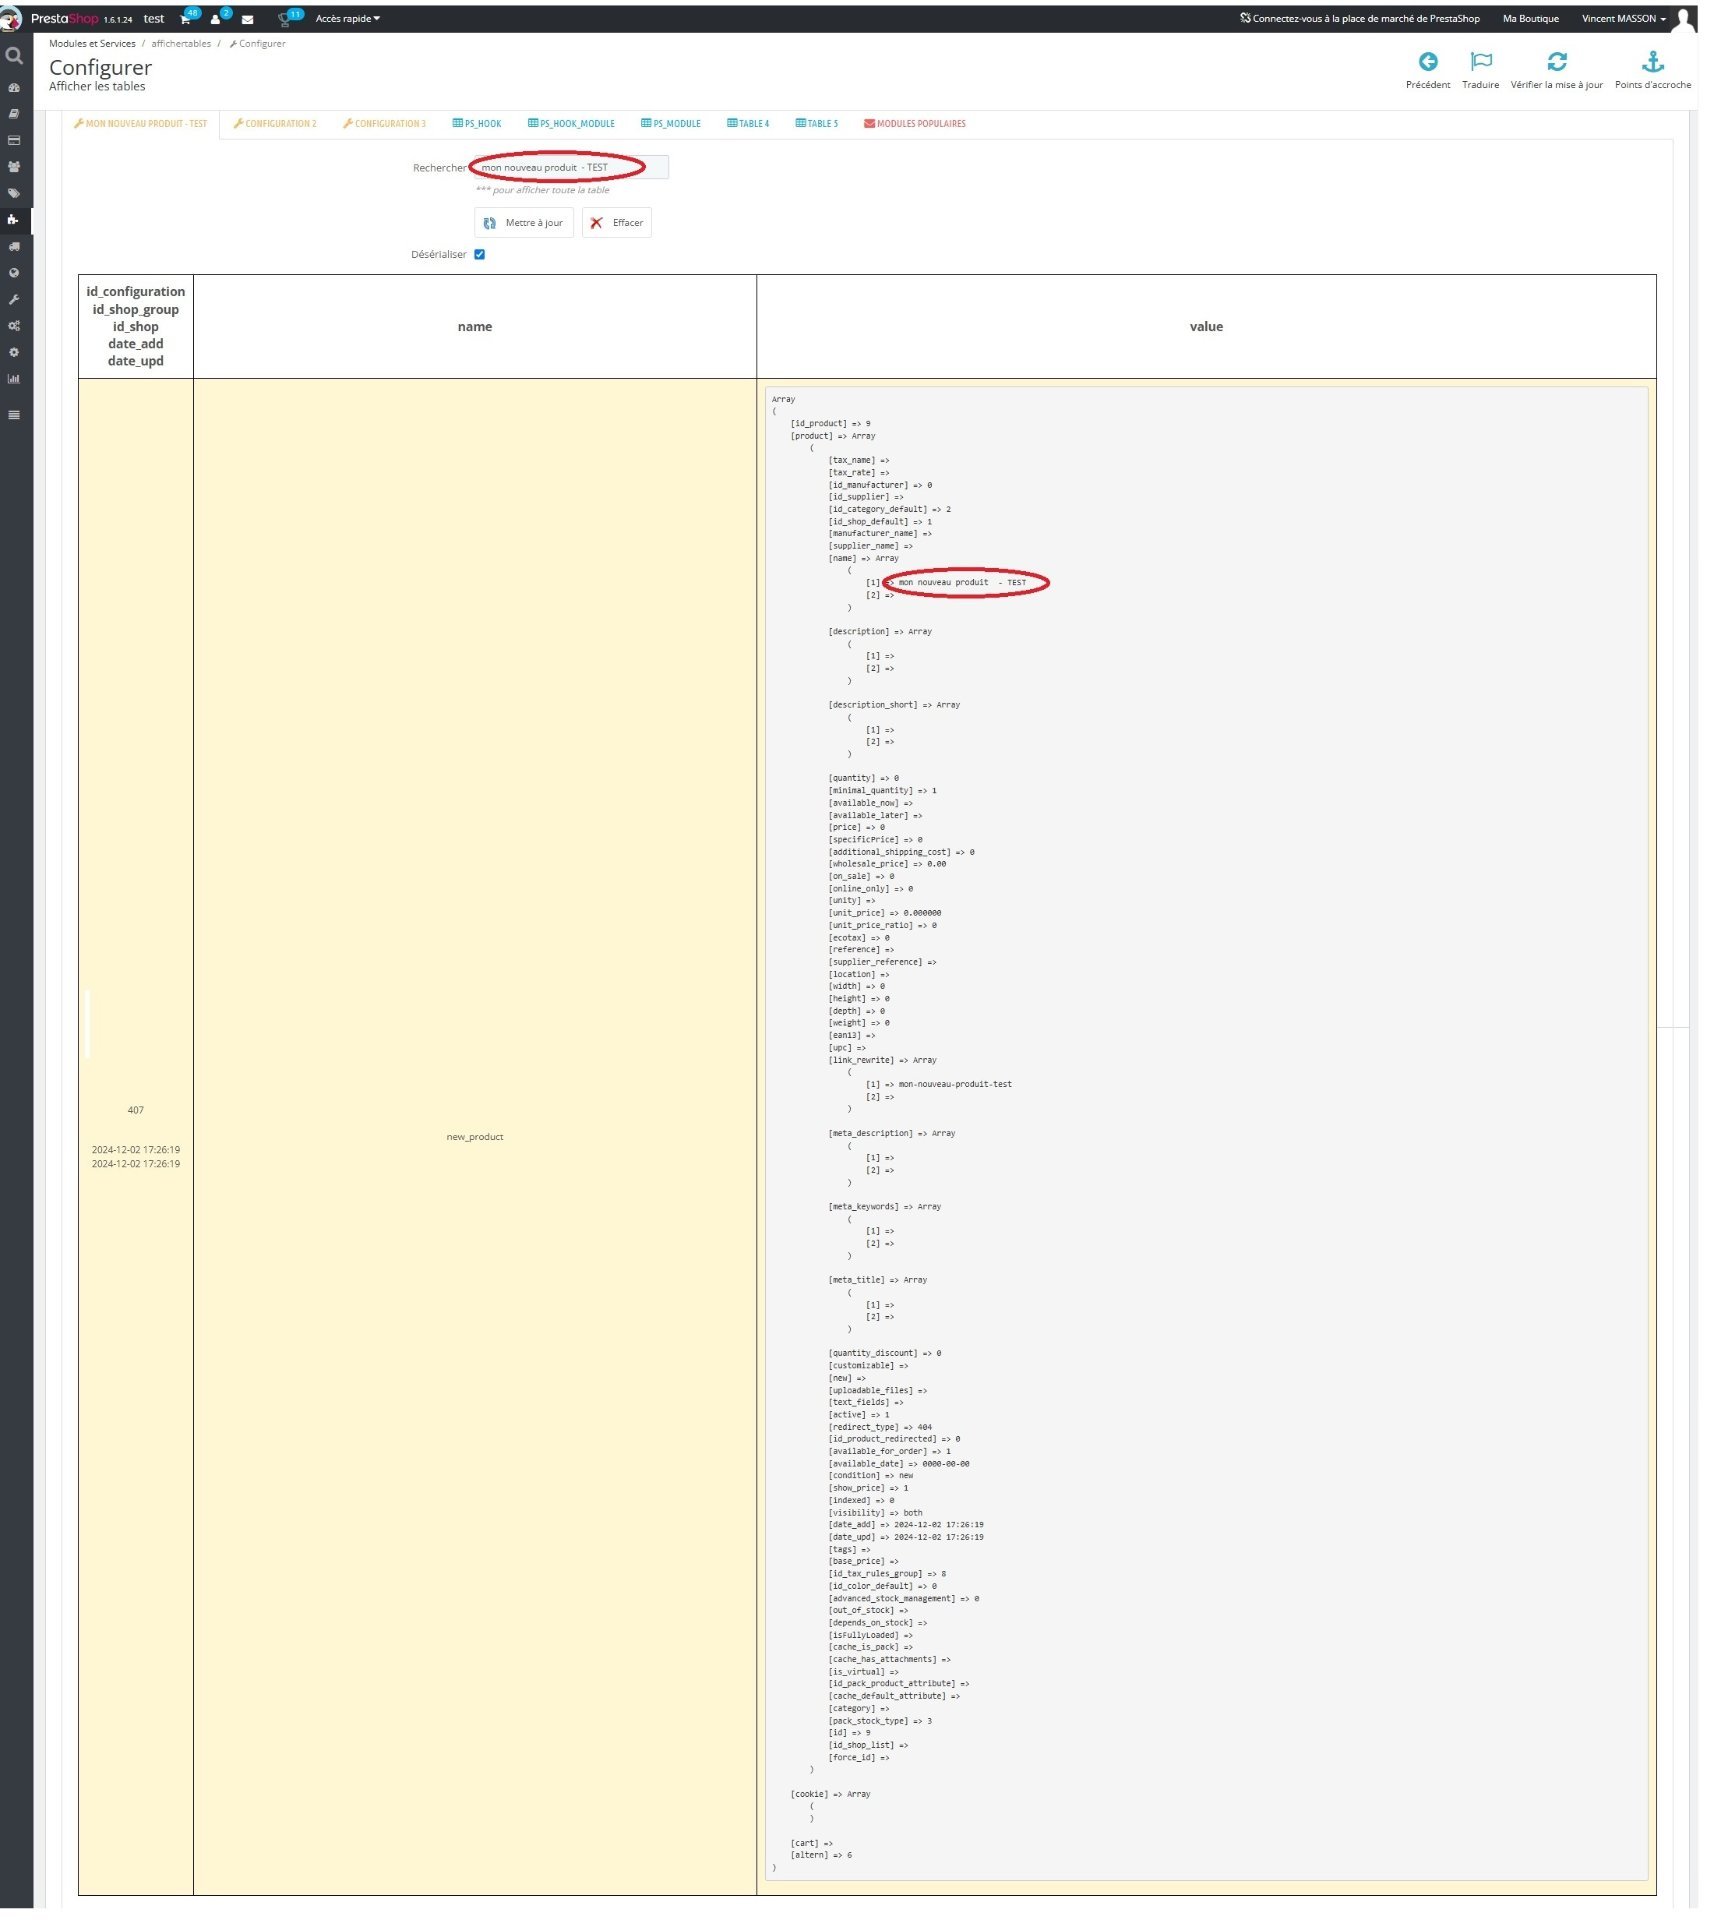Click the Précédent back arrow icon
Viewport: 1714px width, 1920px height.
tap(1428, 62)
